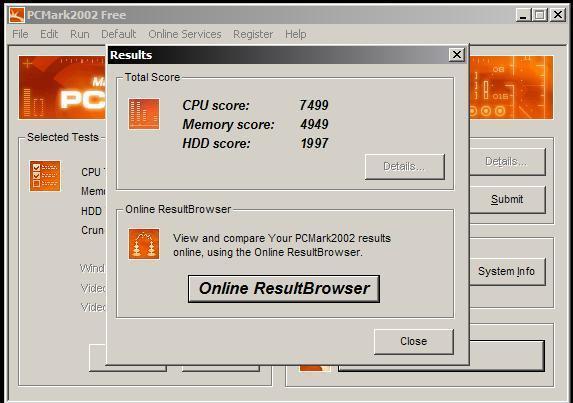The height and width of the screenshot is (403, 573).
Task: Click the PCMark2002 orange banner image
Action: pos(62,87)
